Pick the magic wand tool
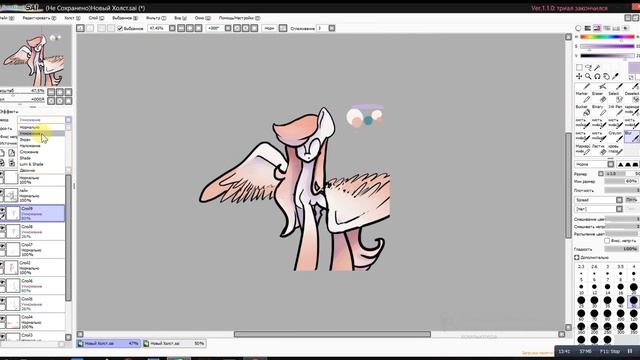 (x=597, y=67)
